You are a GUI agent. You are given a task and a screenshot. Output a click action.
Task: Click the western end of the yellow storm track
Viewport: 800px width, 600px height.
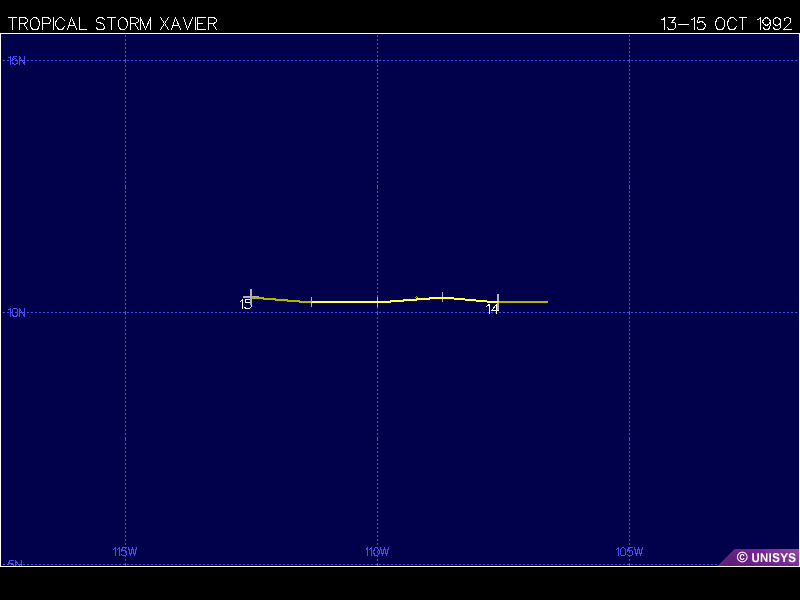[251, 296]
